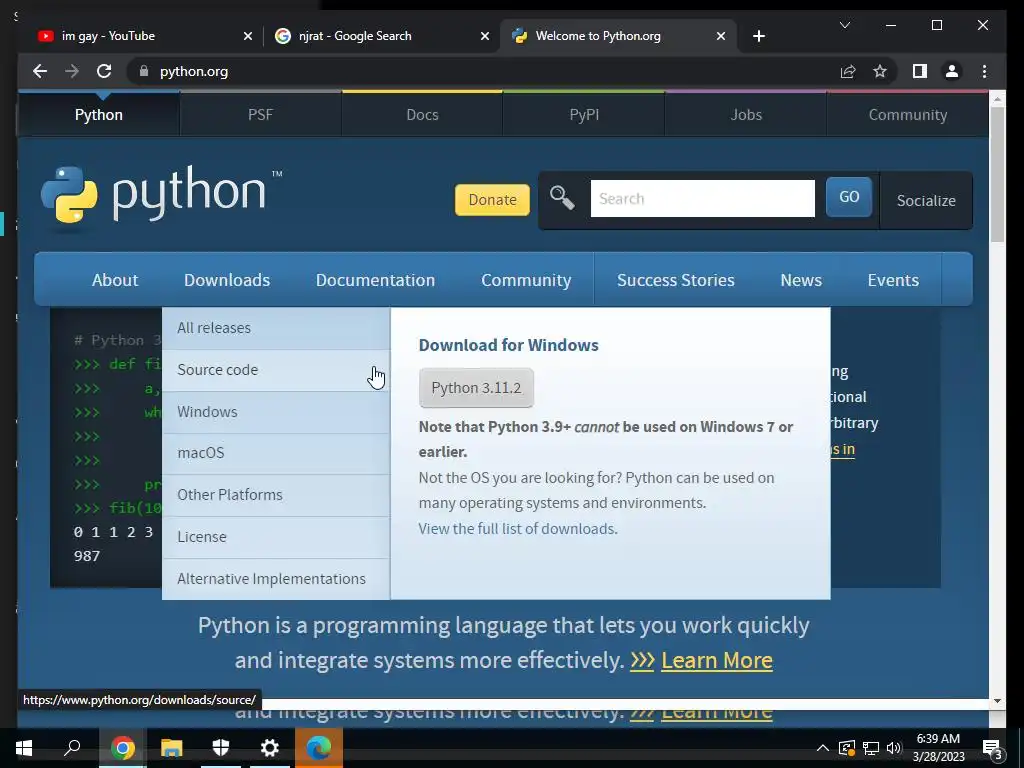This screenshot has width=1024, height=768.
Task: Choose License in Downloads menu
Action: point(276,536)
